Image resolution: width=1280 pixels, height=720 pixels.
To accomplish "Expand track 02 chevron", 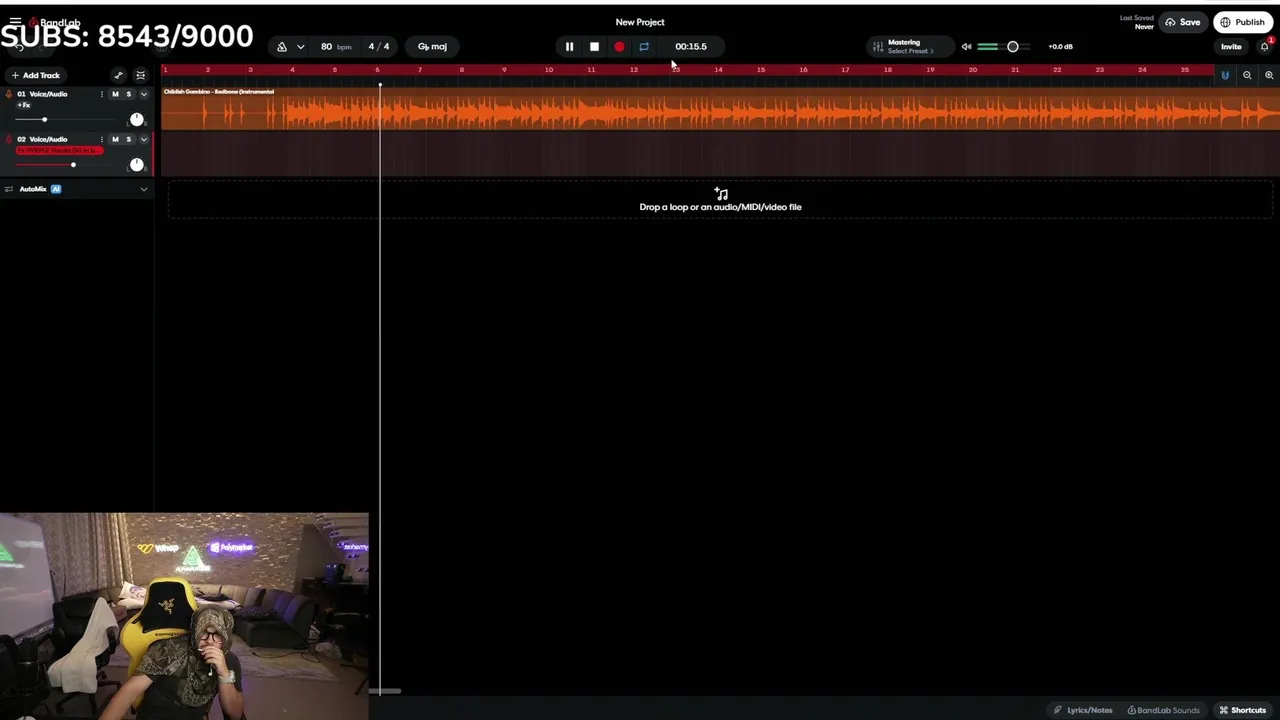I will pos(143,139).
